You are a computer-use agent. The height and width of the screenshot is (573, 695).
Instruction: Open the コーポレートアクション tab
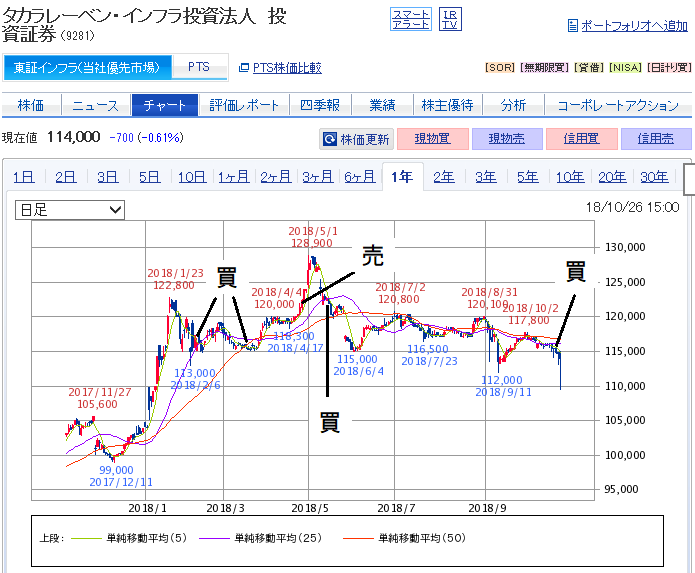[x=618, y=105]
